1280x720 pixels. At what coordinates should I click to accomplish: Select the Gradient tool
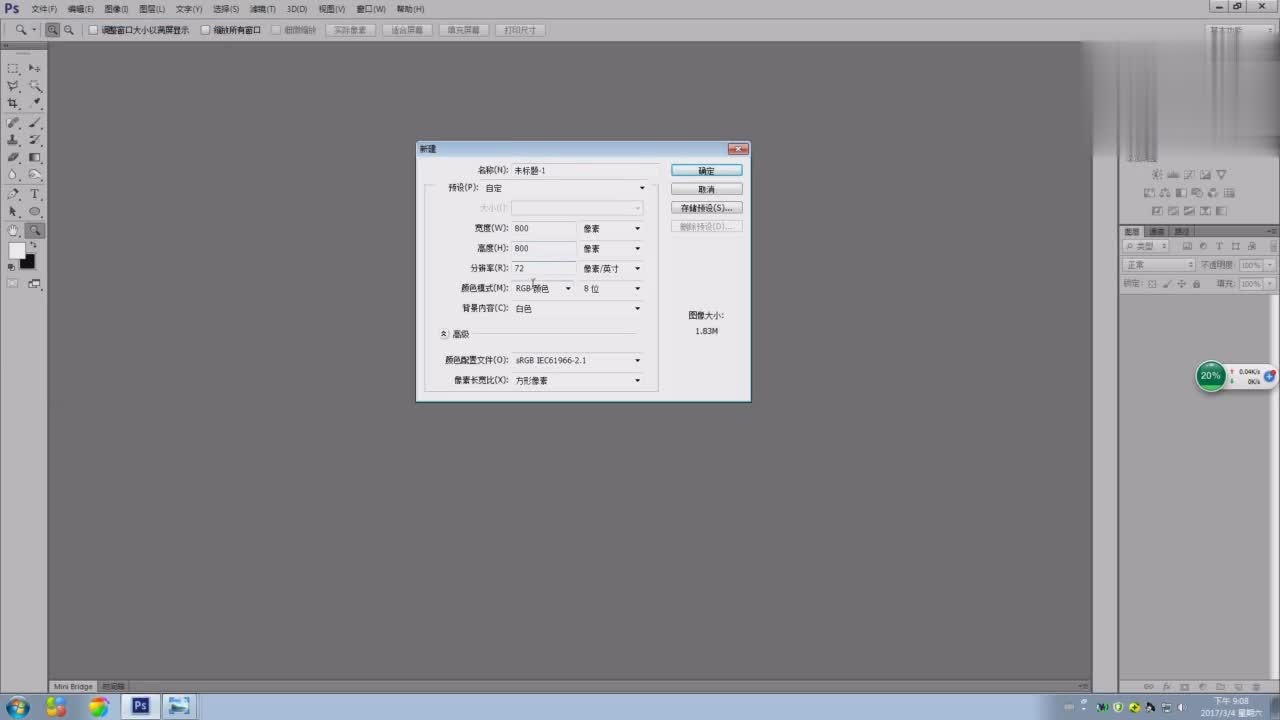pyautogui.click(x=35, y=157)
